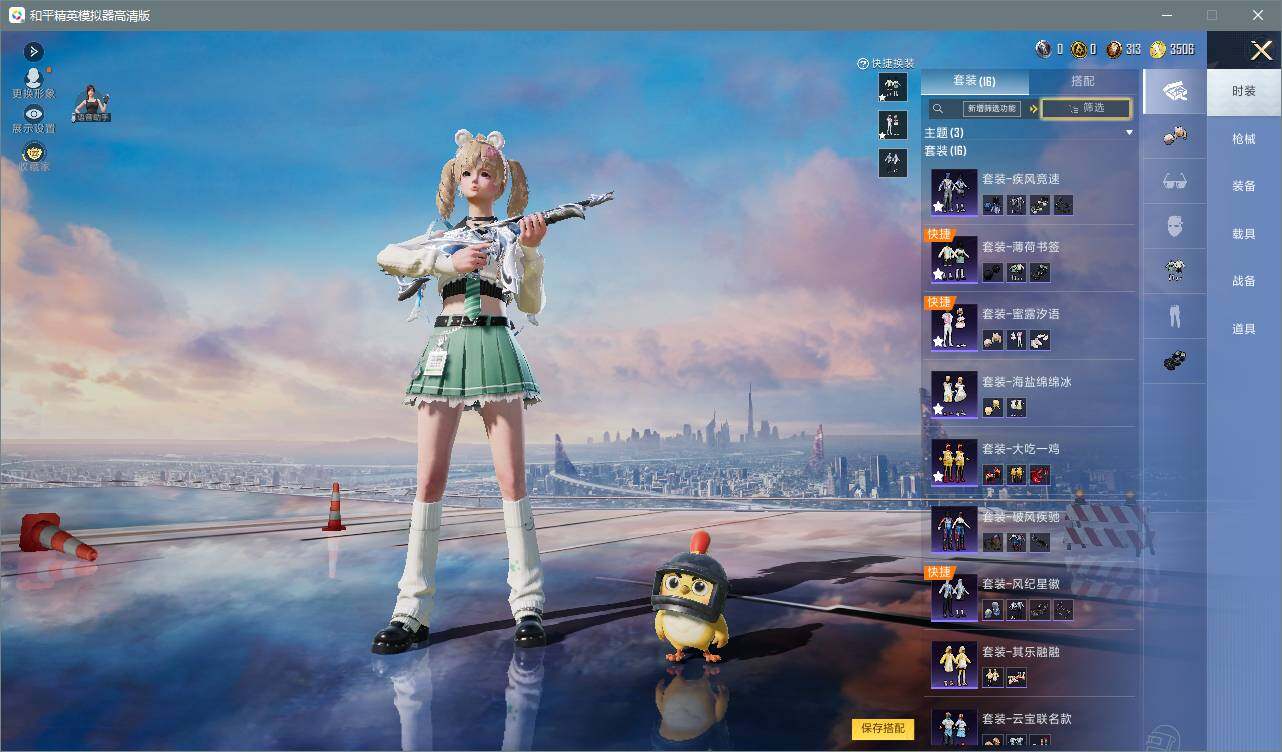The height and width of the screenshot is (752, 1282).
Task: Open the 道具 category tab
Action: [1244, 329]
